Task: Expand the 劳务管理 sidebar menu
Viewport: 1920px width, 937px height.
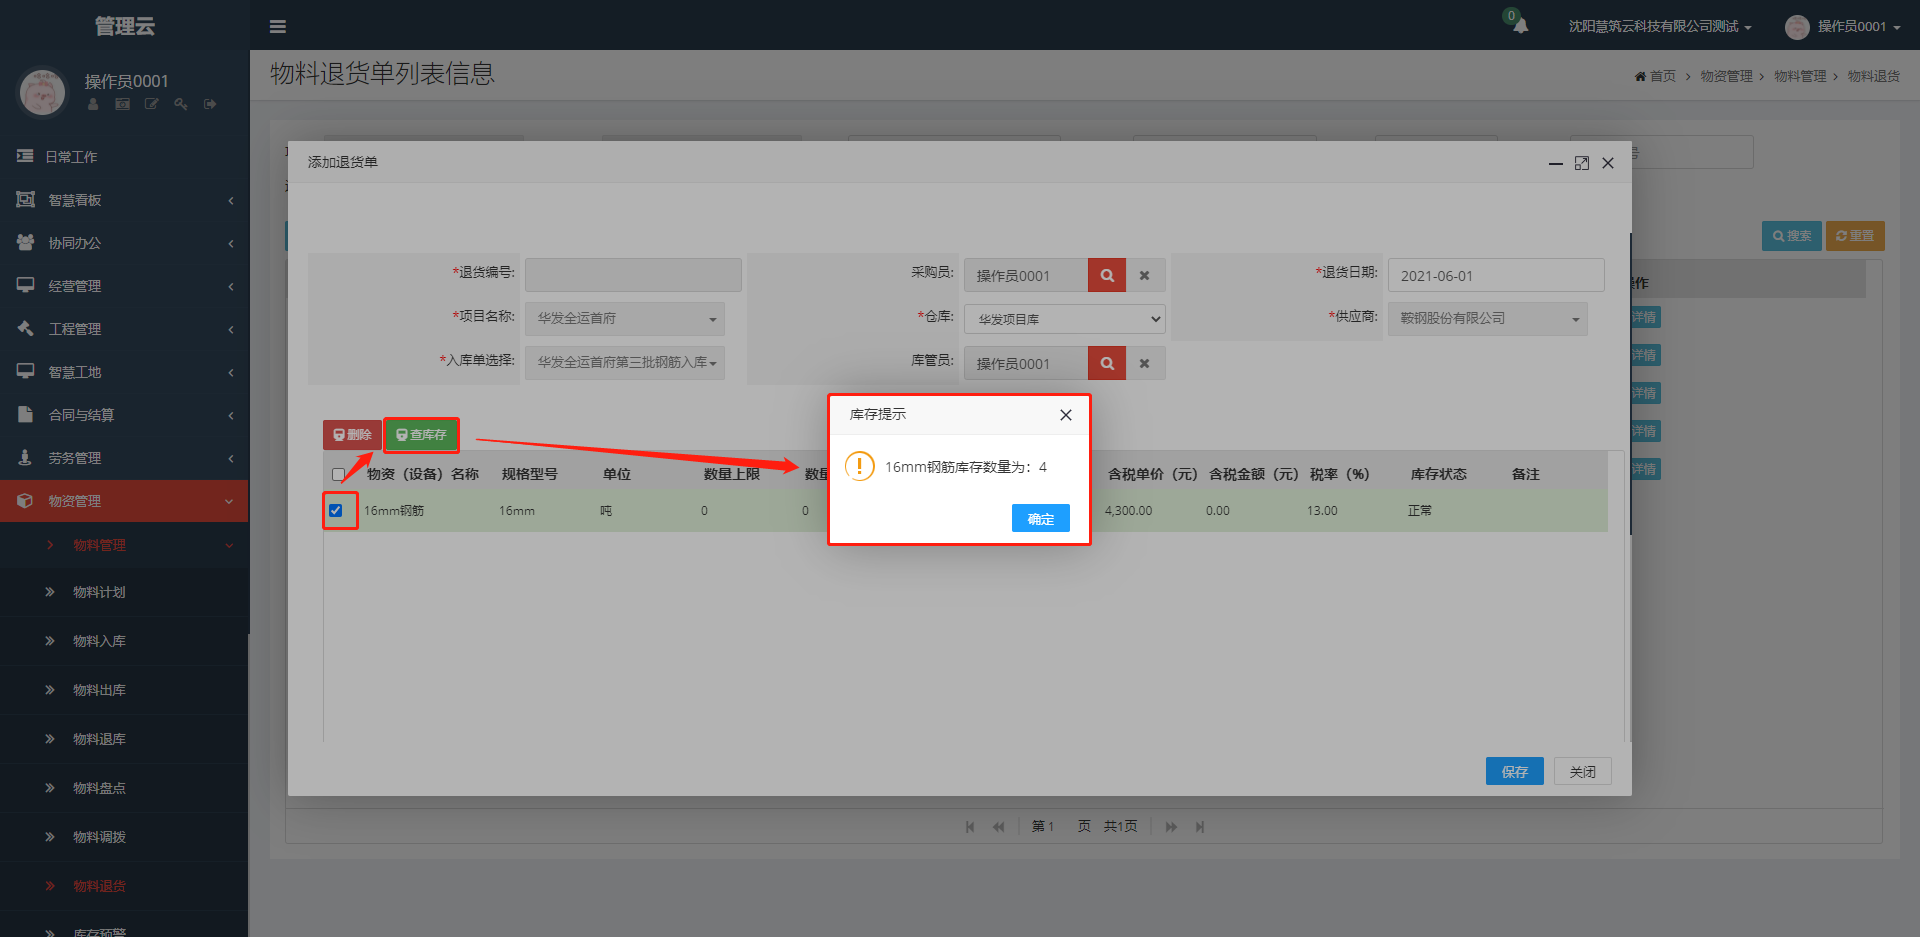Action: (124, 458)
